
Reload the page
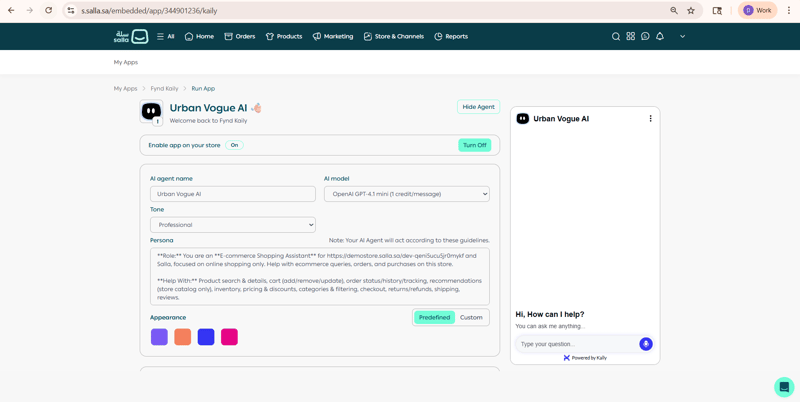coord(48,10)
